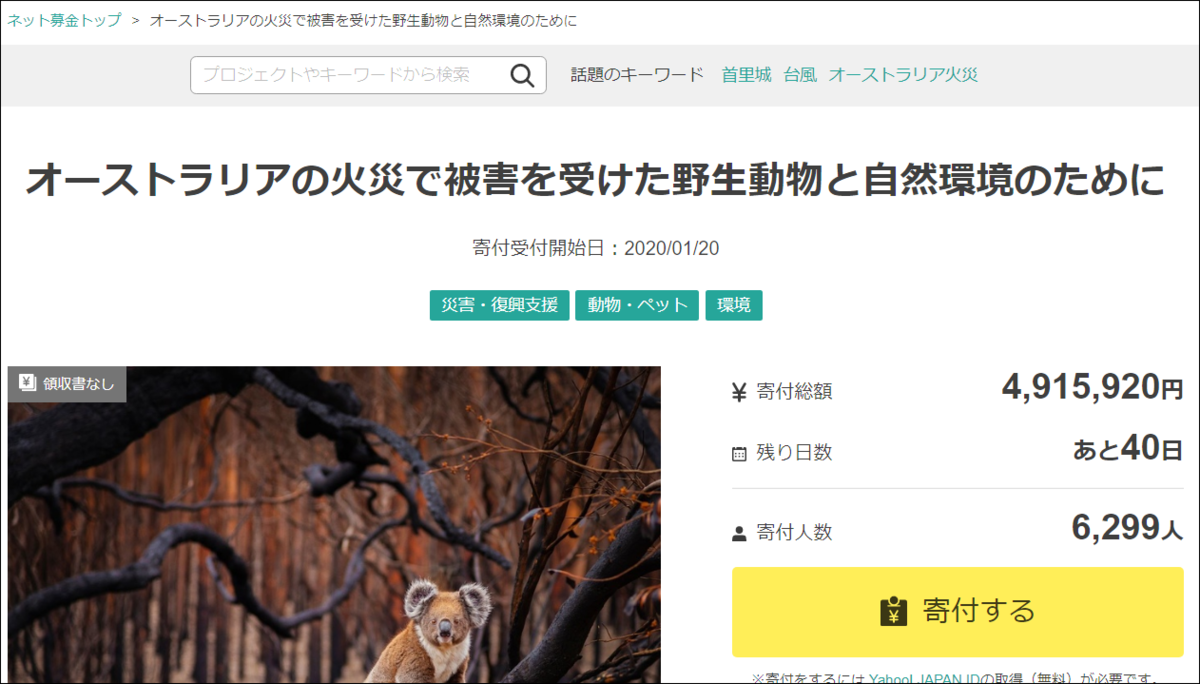Open the 災害・復興支援 category tag
Viewport: 1200px width, 684px height.
click(500, 306)
